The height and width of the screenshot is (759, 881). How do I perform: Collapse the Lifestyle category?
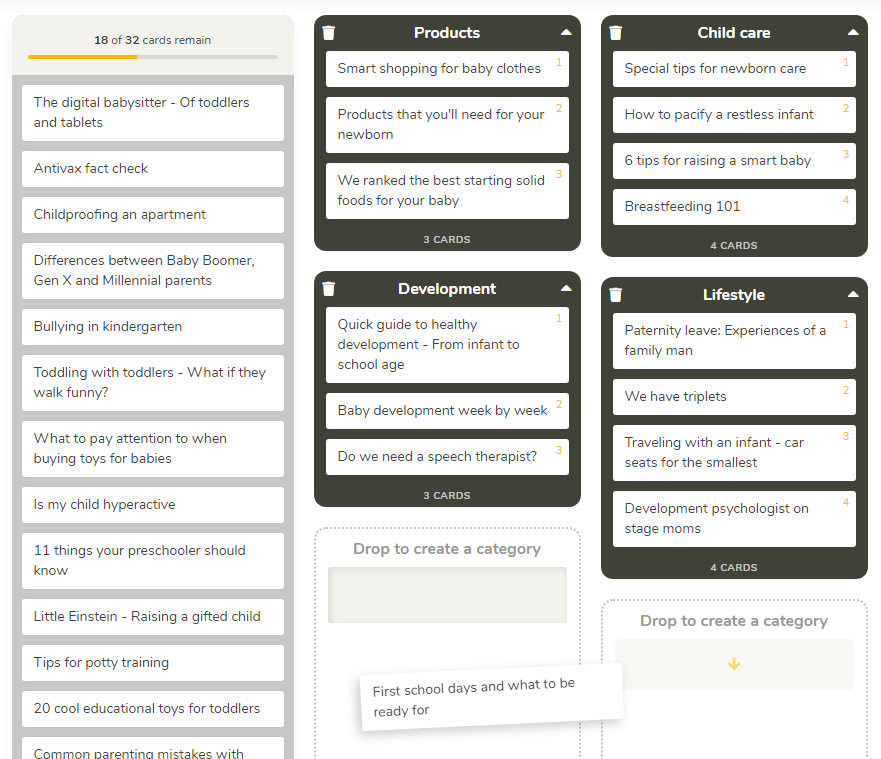click(x=853, y=294)
